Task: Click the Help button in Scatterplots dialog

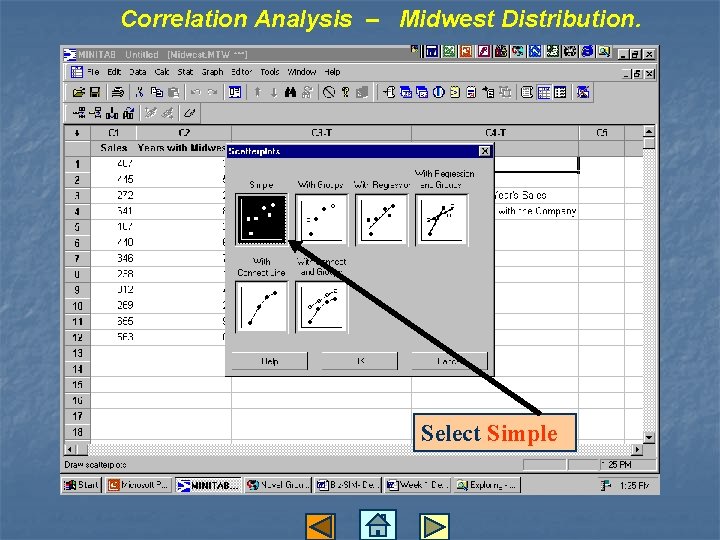Action: [x=270, y=361]
